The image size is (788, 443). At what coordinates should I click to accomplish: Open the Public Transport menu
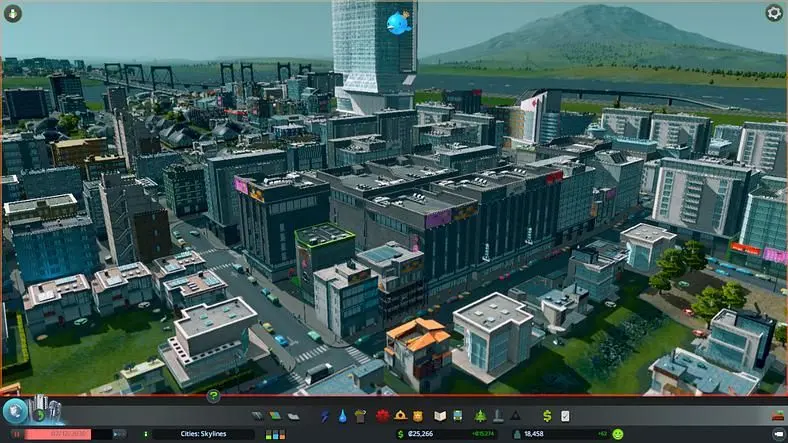point(457,416)
